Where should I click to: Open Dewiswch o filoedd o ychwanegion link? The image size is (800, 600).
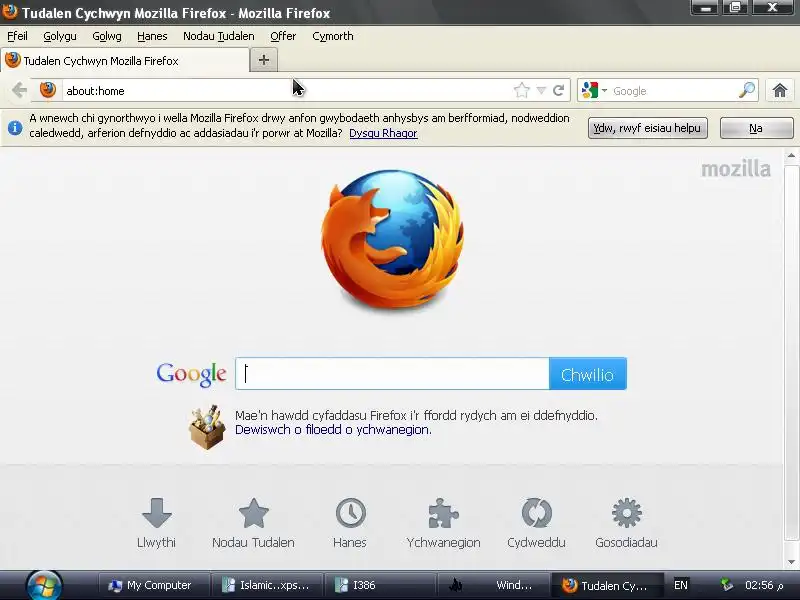click(x=333, y=430)
